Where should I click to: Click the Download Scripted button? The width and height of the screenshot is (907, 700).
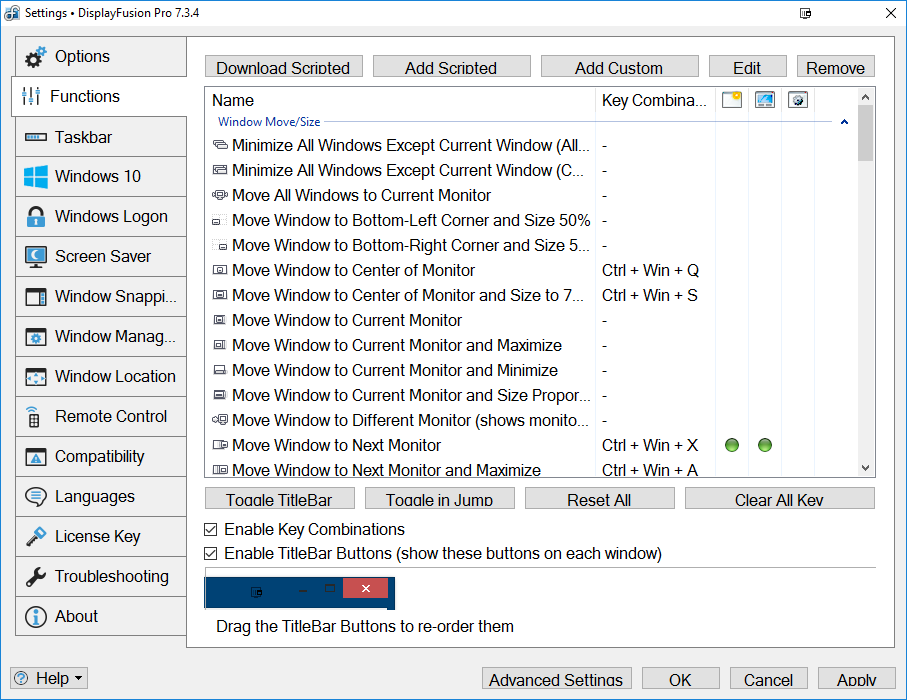283,67
